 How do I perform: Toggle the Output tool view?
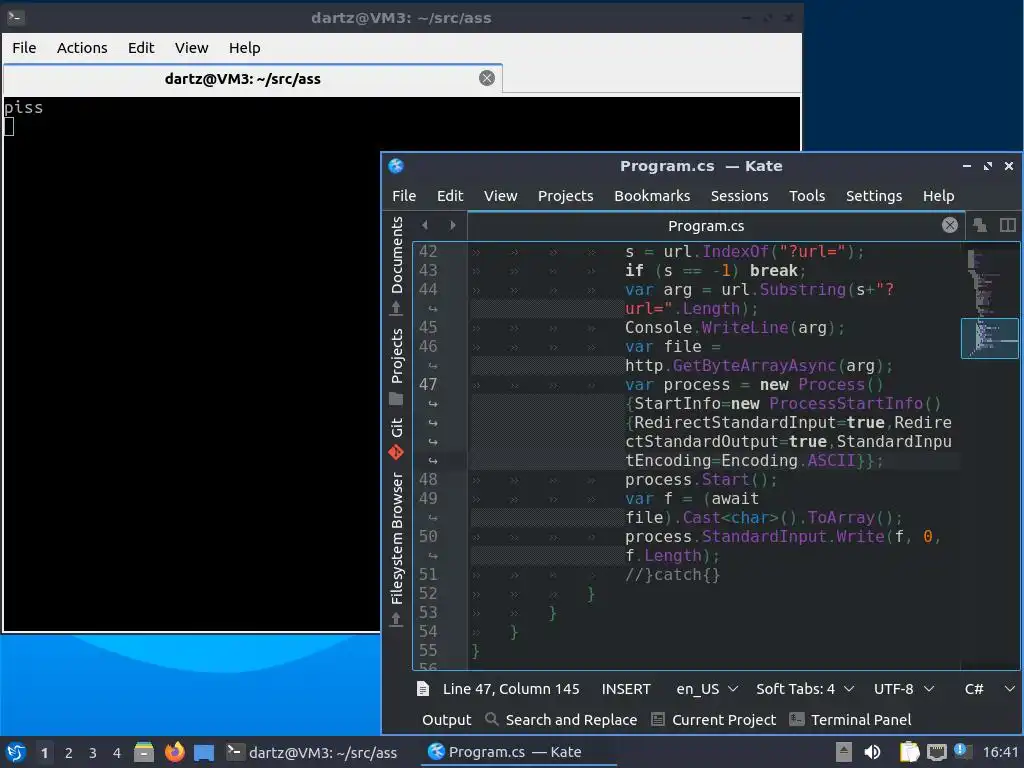pos(447,720)
